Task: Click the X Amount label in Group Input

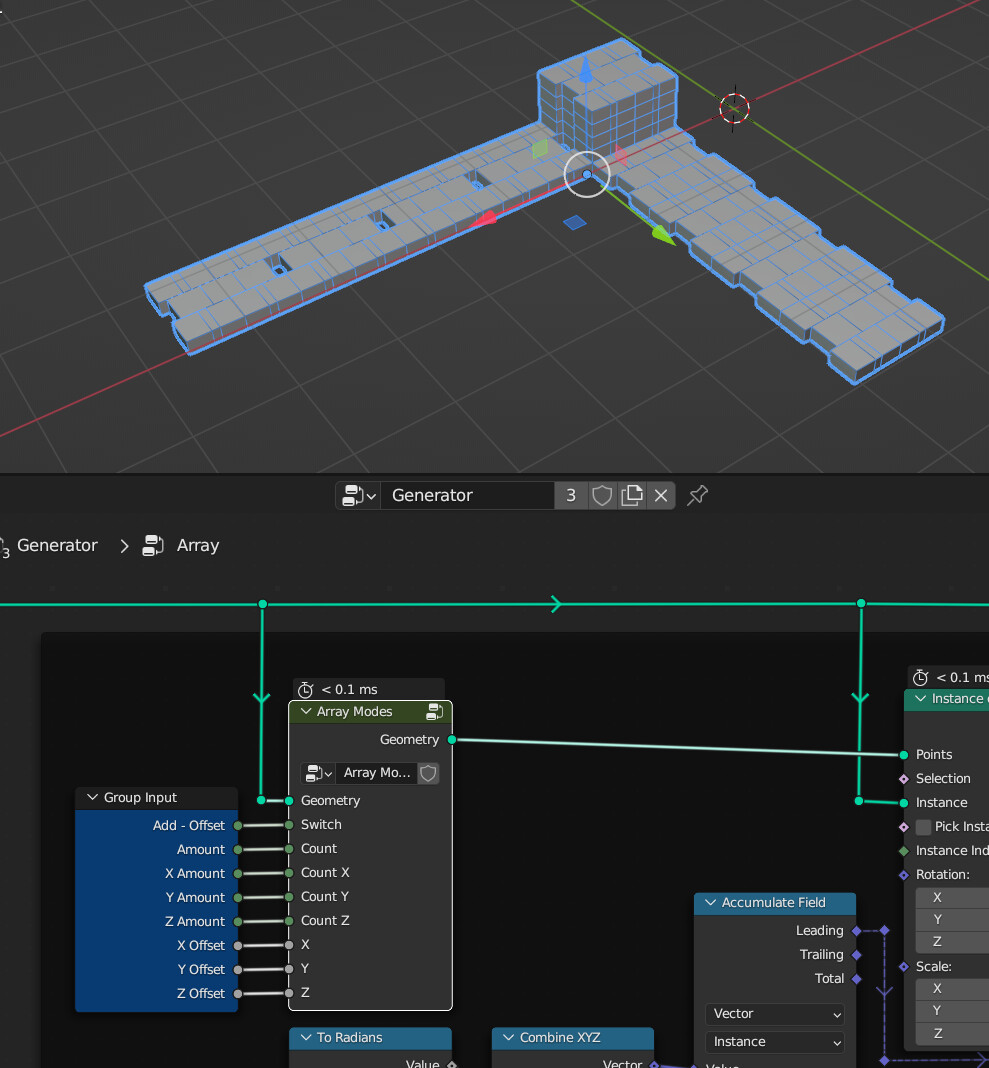Action: [x=195, y=873]
